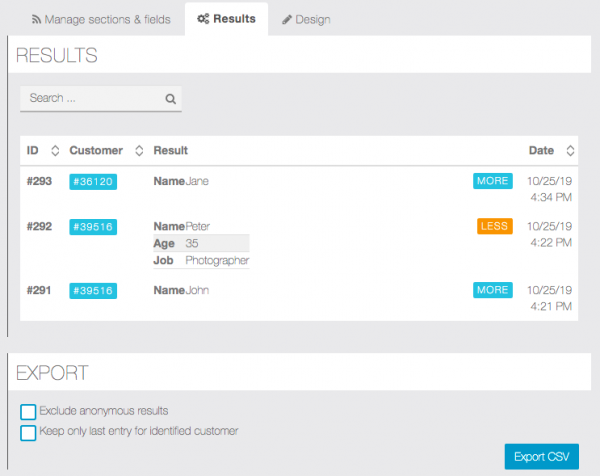Screen dimensions: 600x476
Task: Open customer #39516 badge in row #291
Action: 93,291
